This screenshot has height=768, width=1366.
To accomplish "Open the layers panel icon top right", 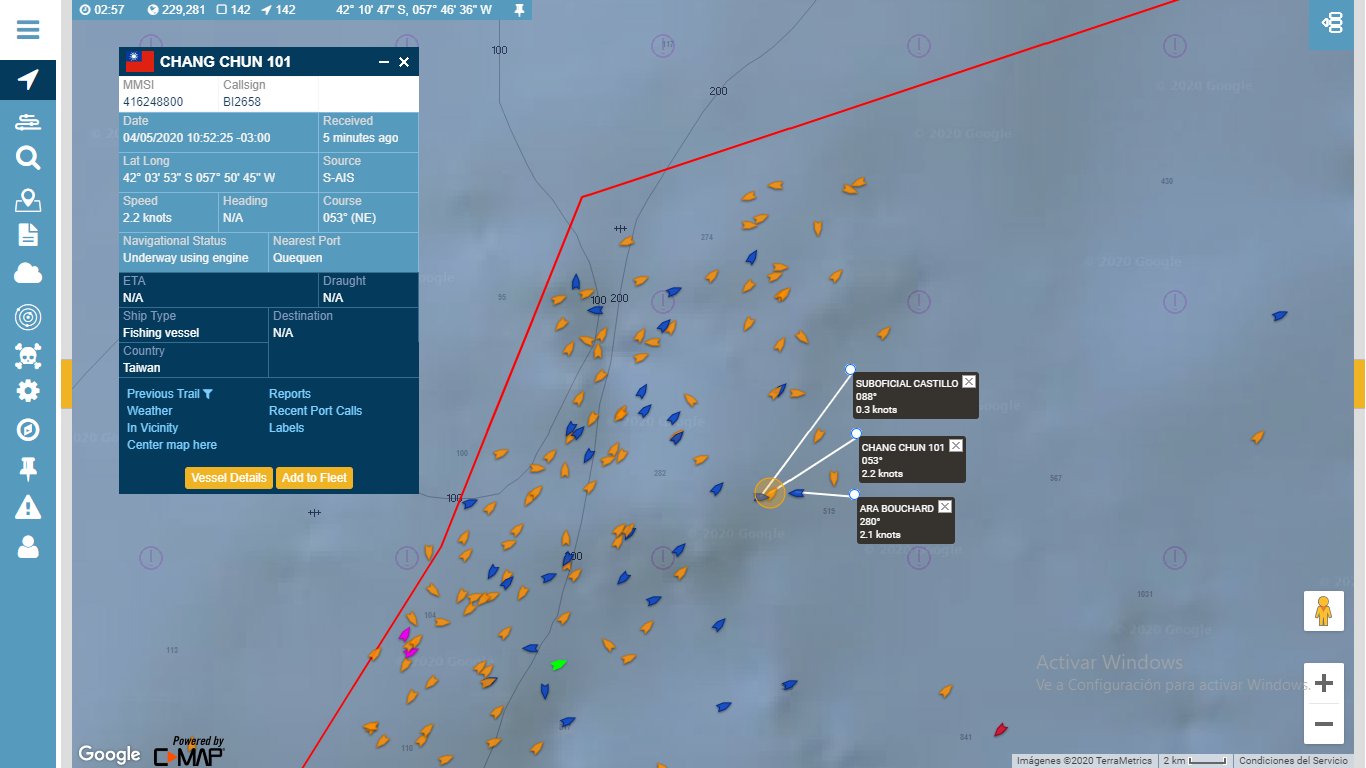I will pos(1333,22).
